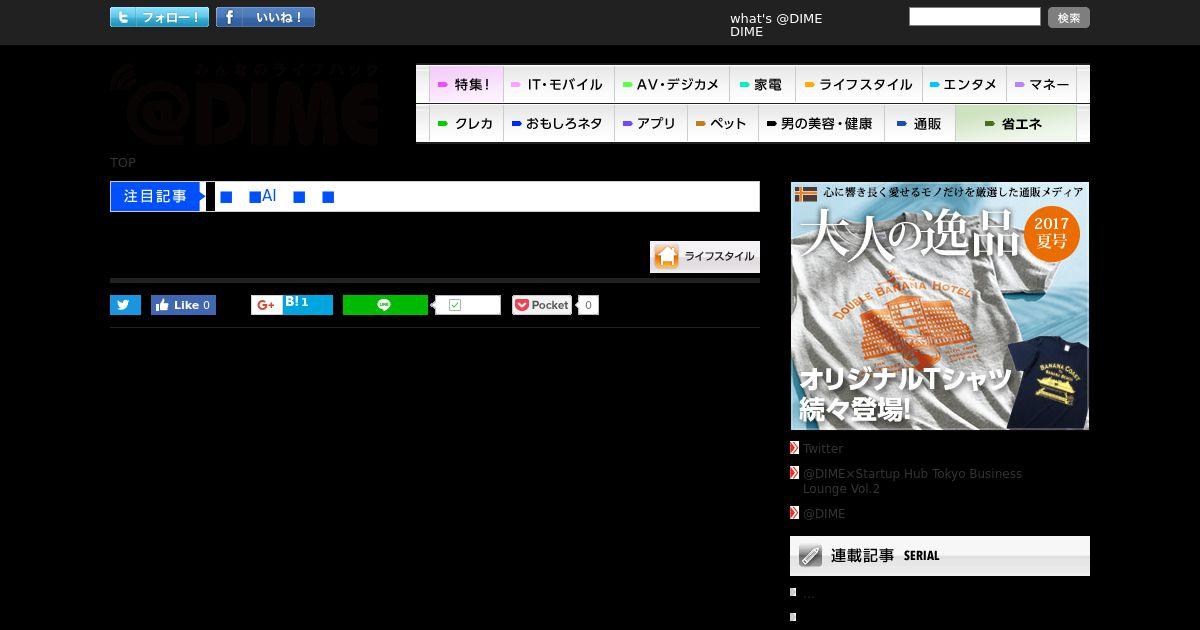This screenshot has width=1200, height=630.
Task: Click the Facebook Like 0 button
Action: point(183,305)
